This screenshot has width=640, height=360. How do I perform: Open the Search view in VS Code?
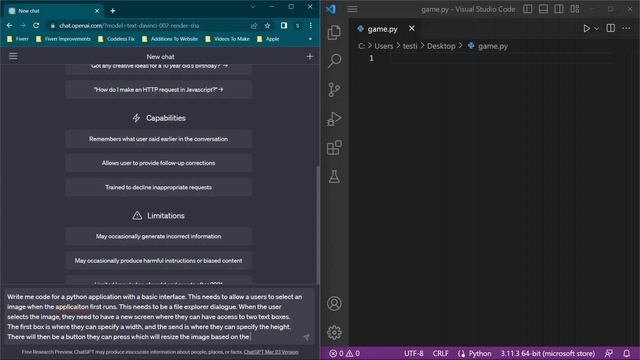click(x=334, y=61)
